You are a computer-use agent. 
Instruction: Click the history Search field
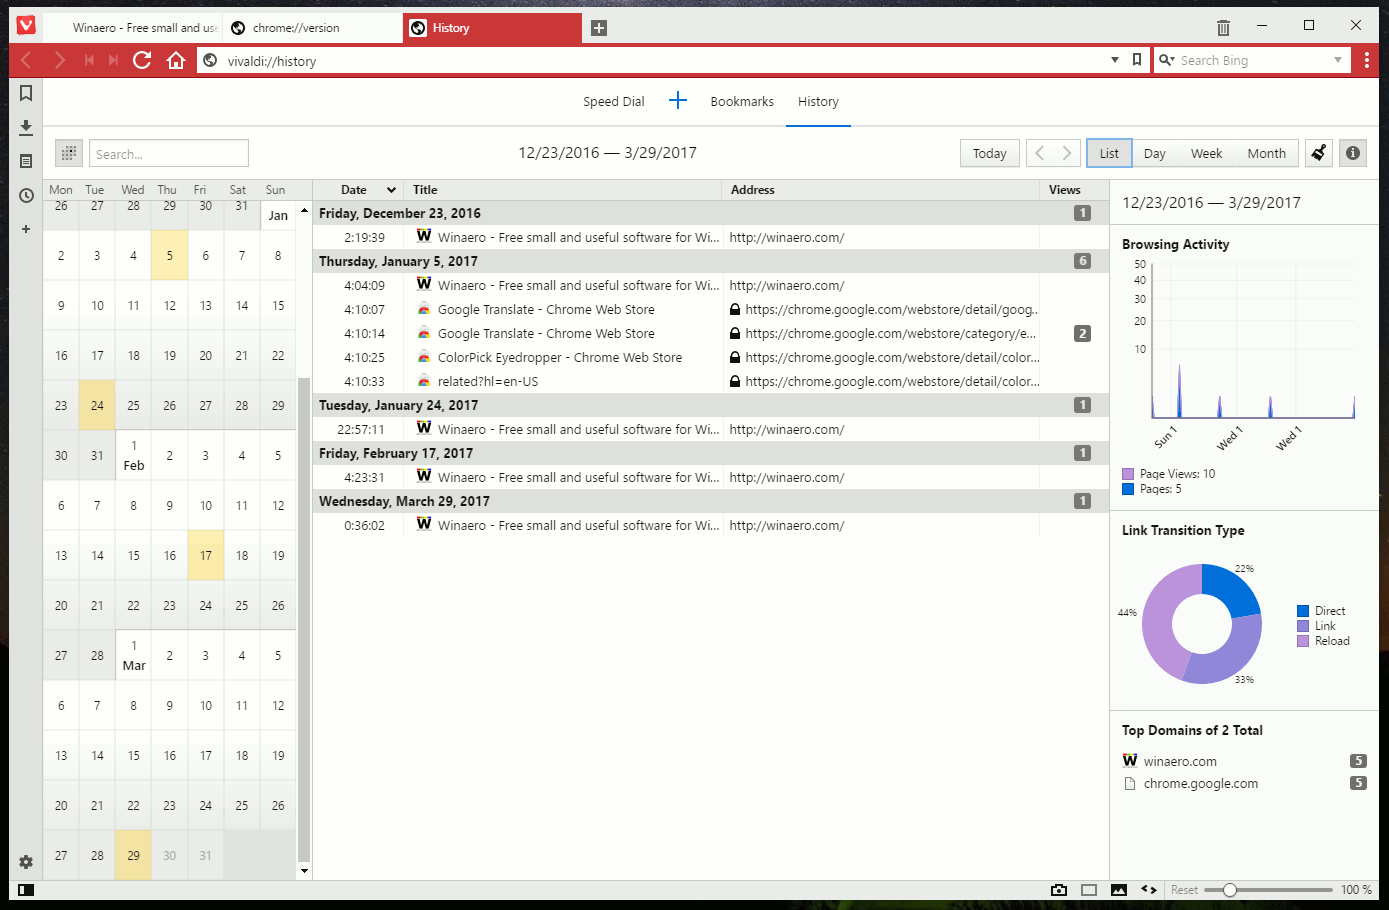pos(169,153)
